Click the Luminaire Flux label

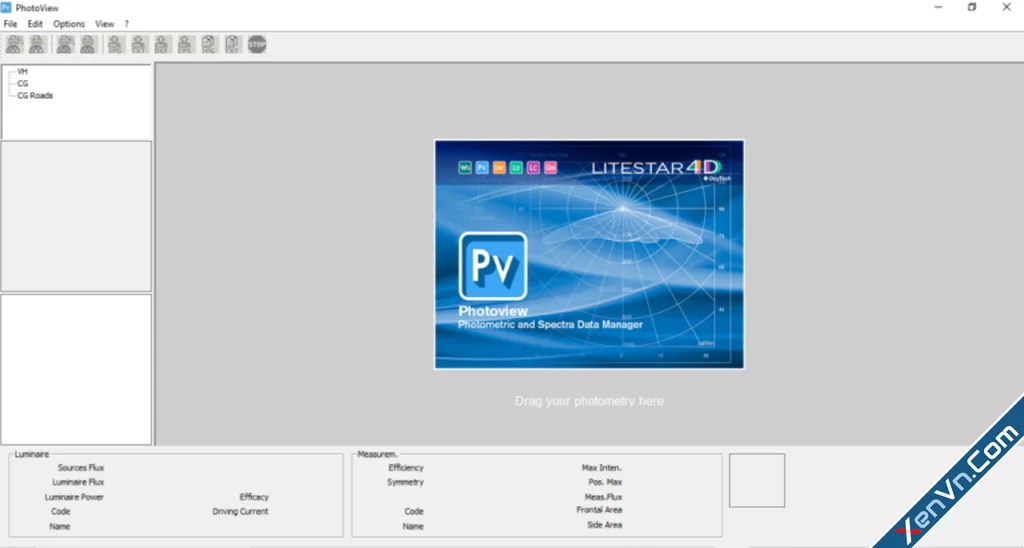coord(78,482)
